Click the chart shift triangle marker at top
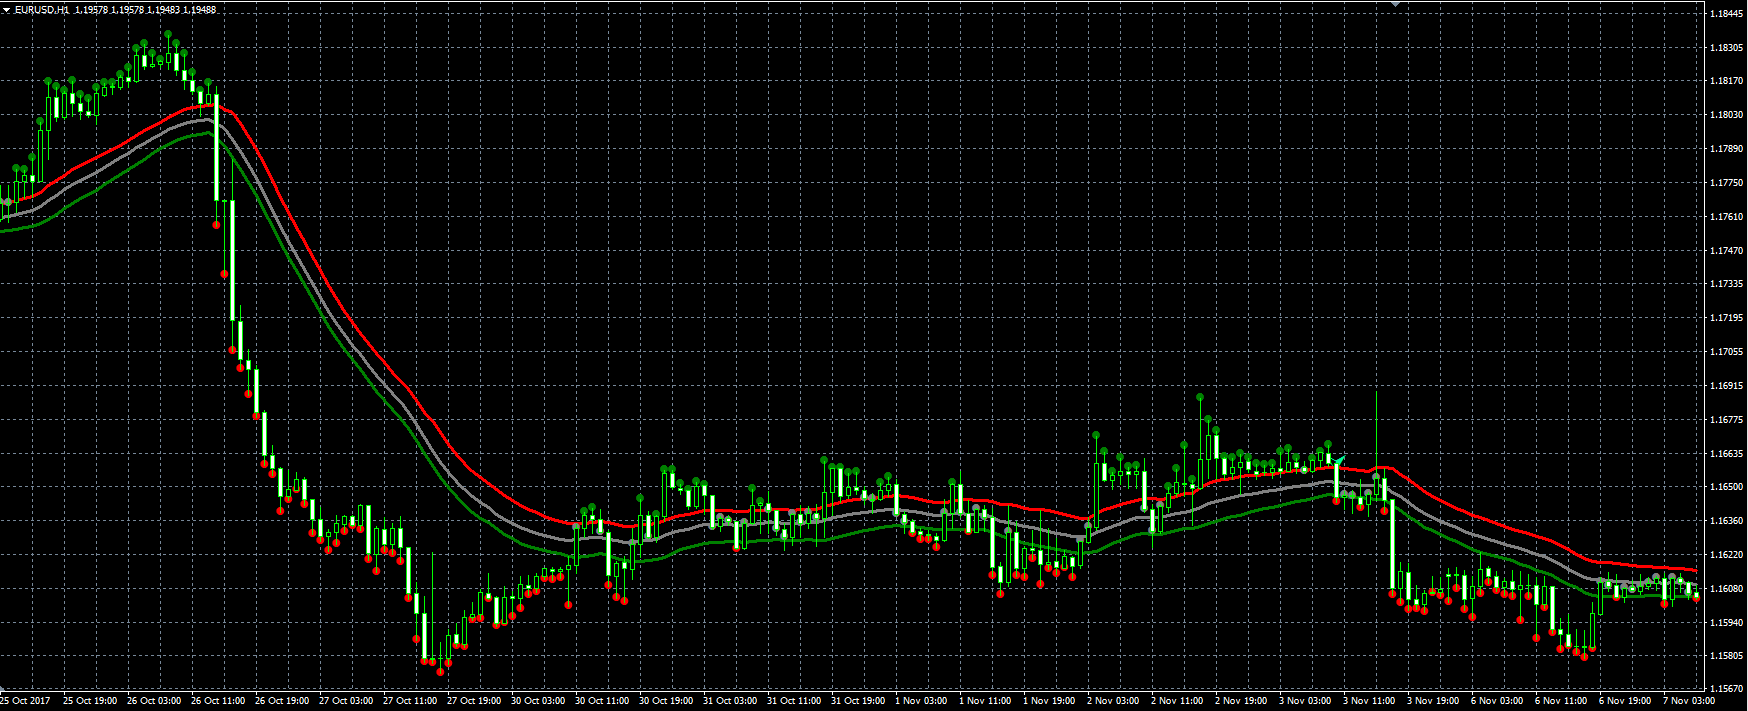 [x=1396, y=4]
